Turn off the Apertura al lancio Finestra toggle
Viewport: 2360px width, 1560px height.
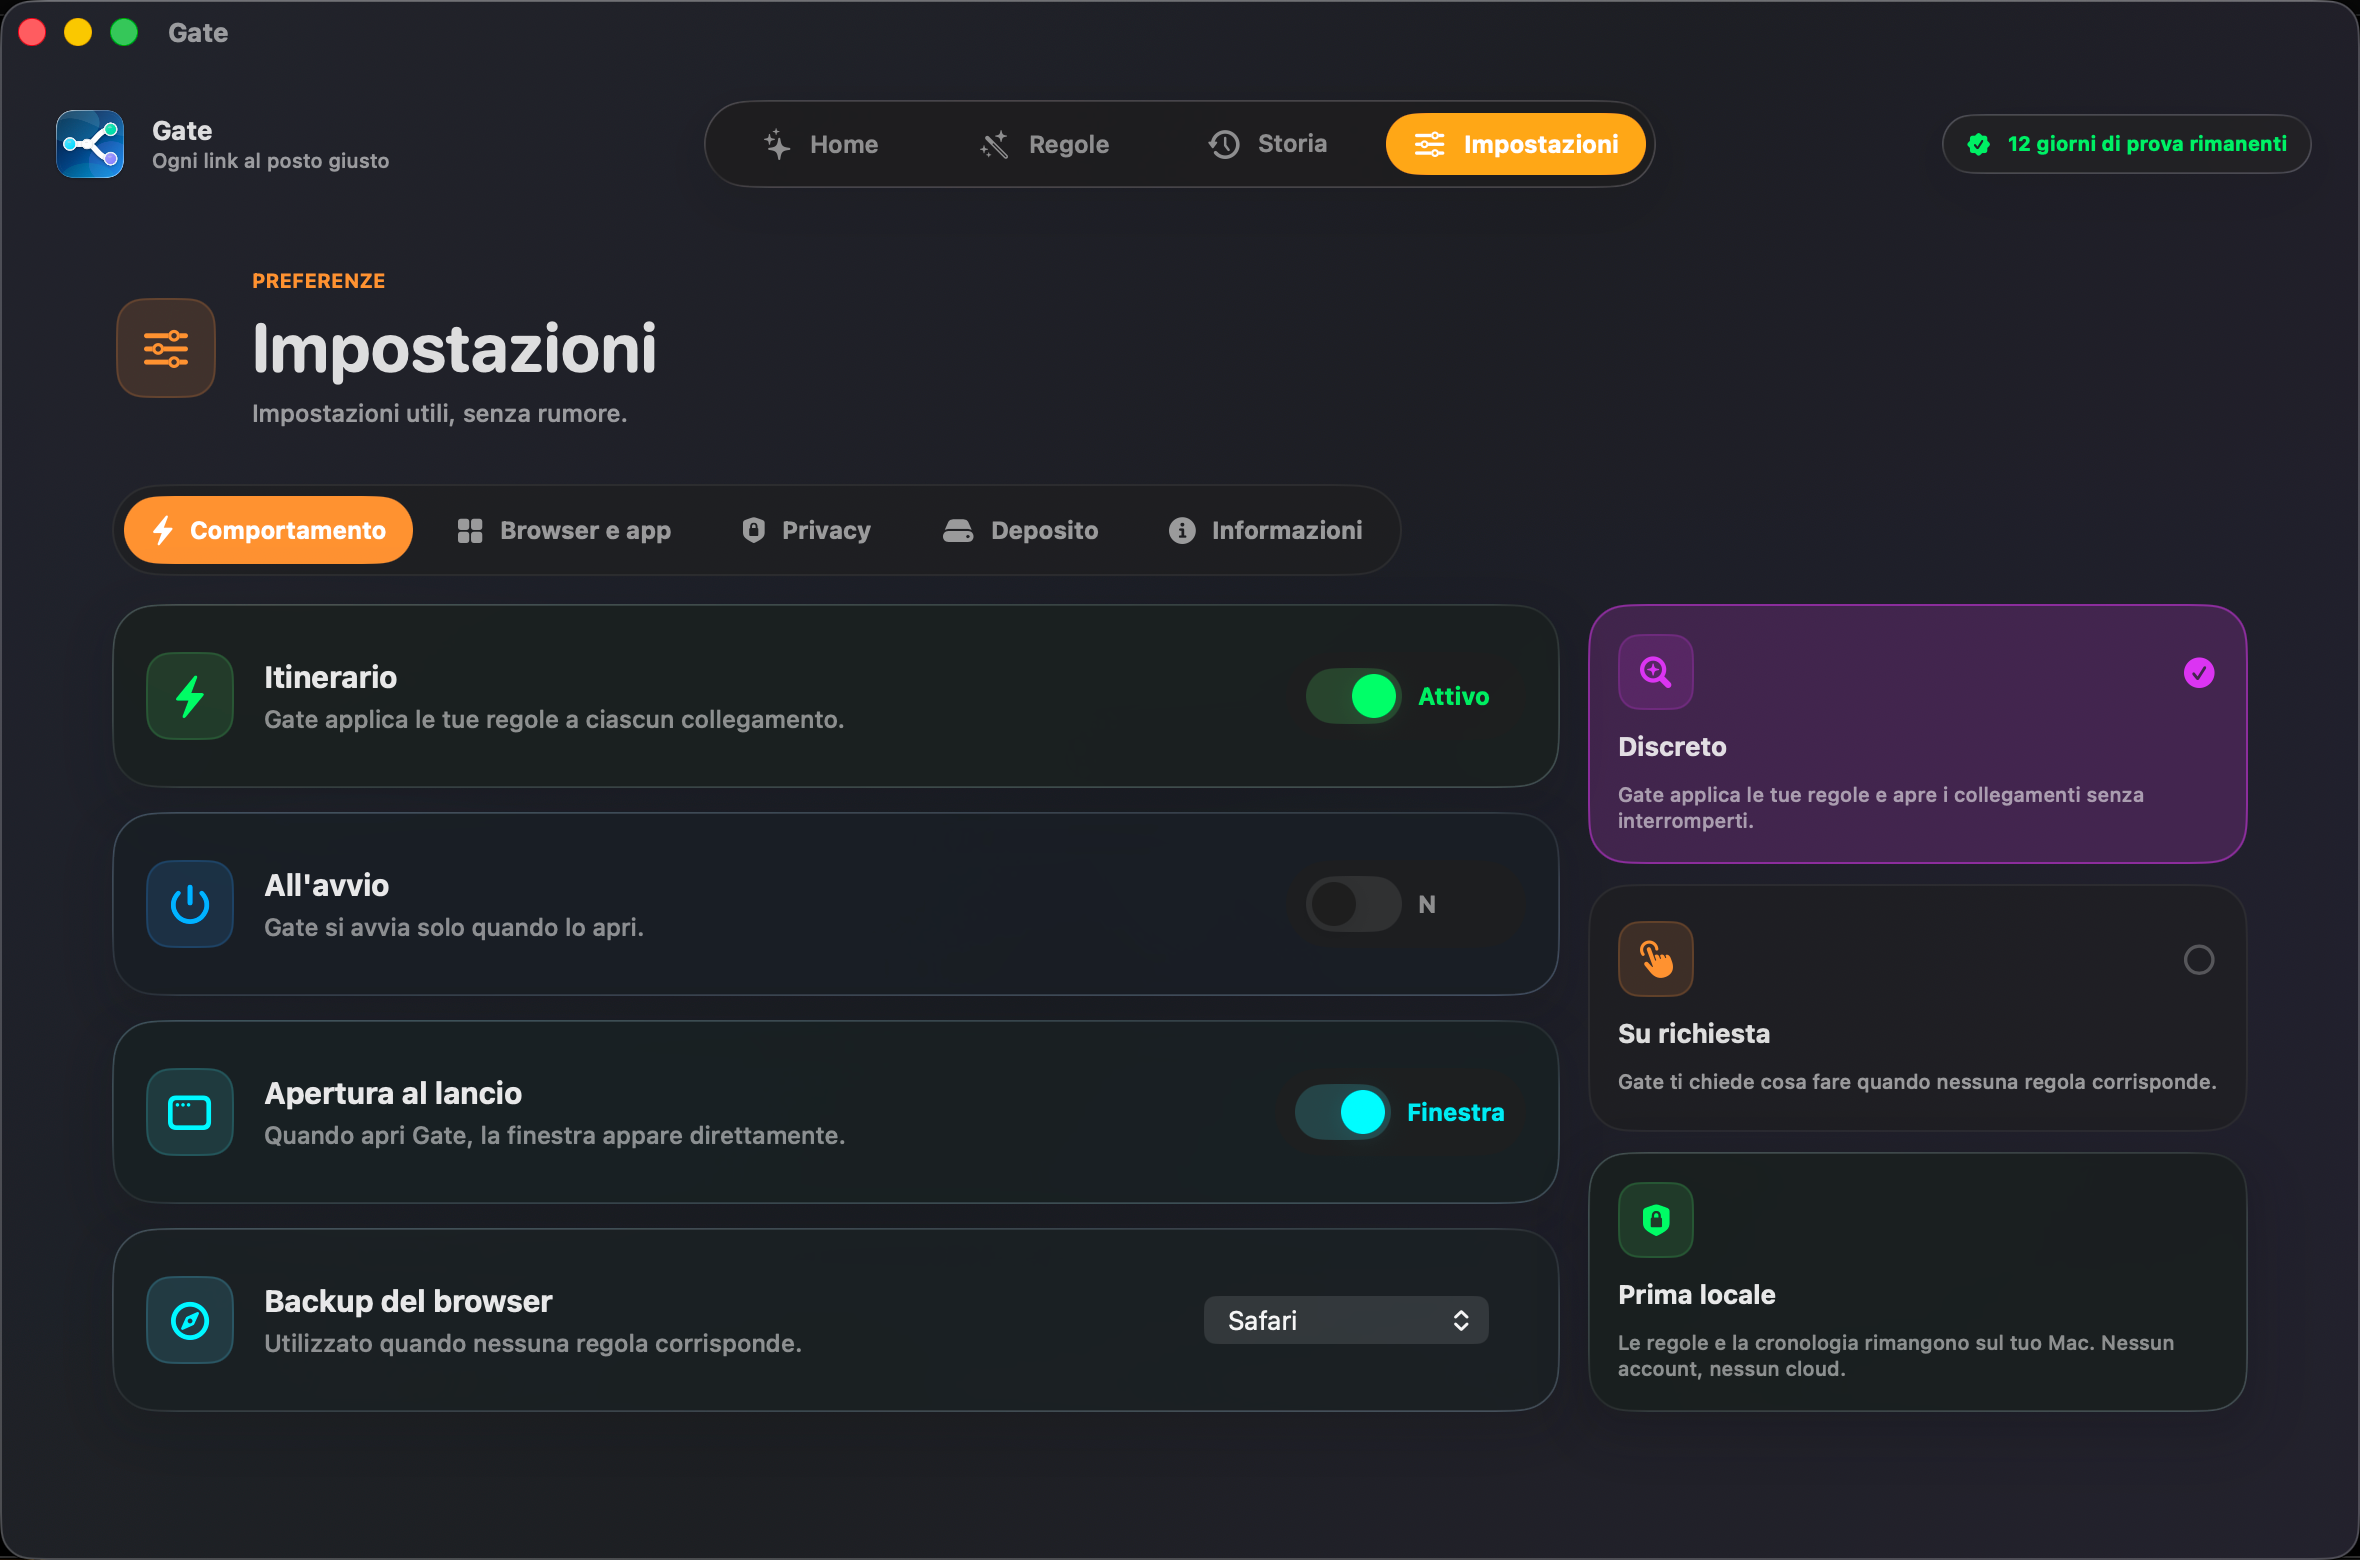point(1343,1112)
